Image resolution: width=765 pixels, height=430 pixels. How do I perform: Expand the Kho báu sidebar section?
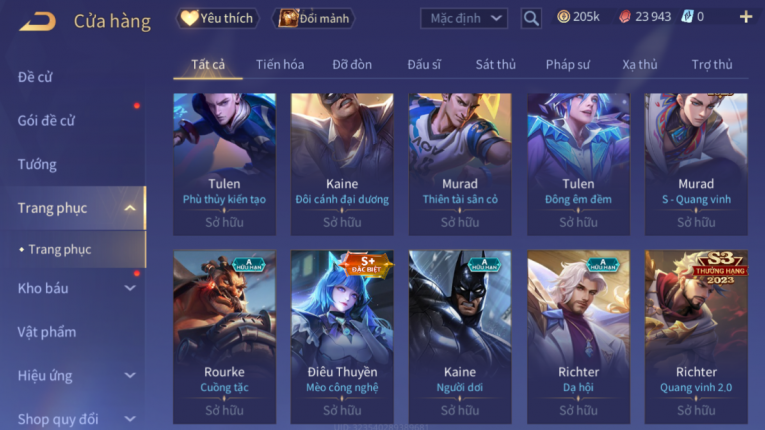130,288
